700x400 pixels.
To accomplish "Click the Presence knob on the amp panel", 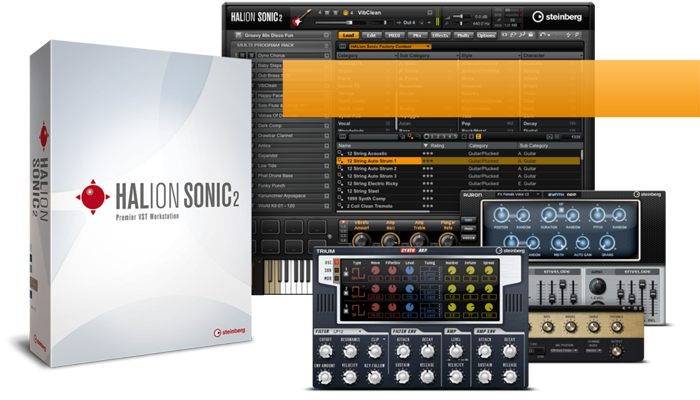I will [617, 327].
